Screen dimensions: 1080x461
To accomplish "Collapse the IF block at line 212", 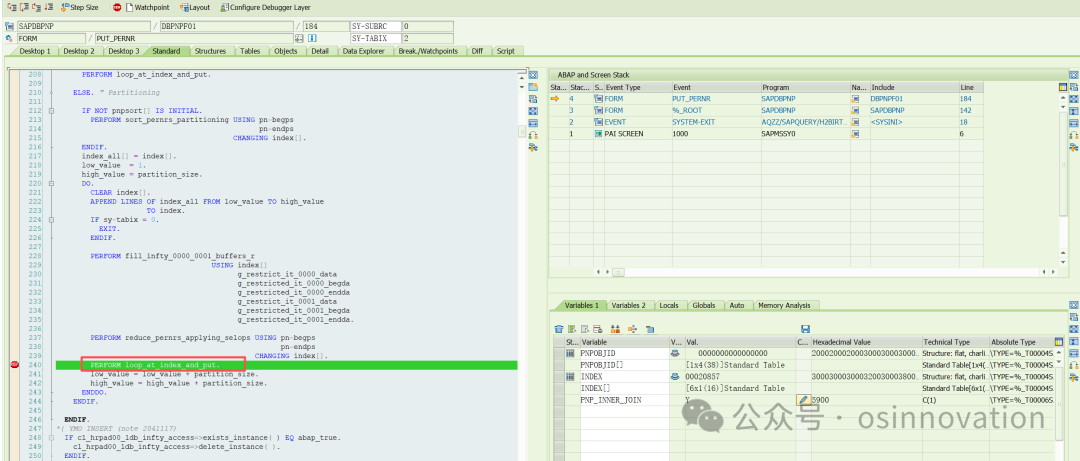I will pos(51,110).
